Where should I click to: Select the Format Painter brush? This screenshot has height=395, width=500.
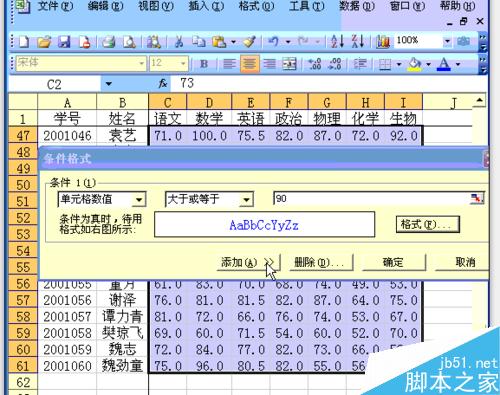249,42
